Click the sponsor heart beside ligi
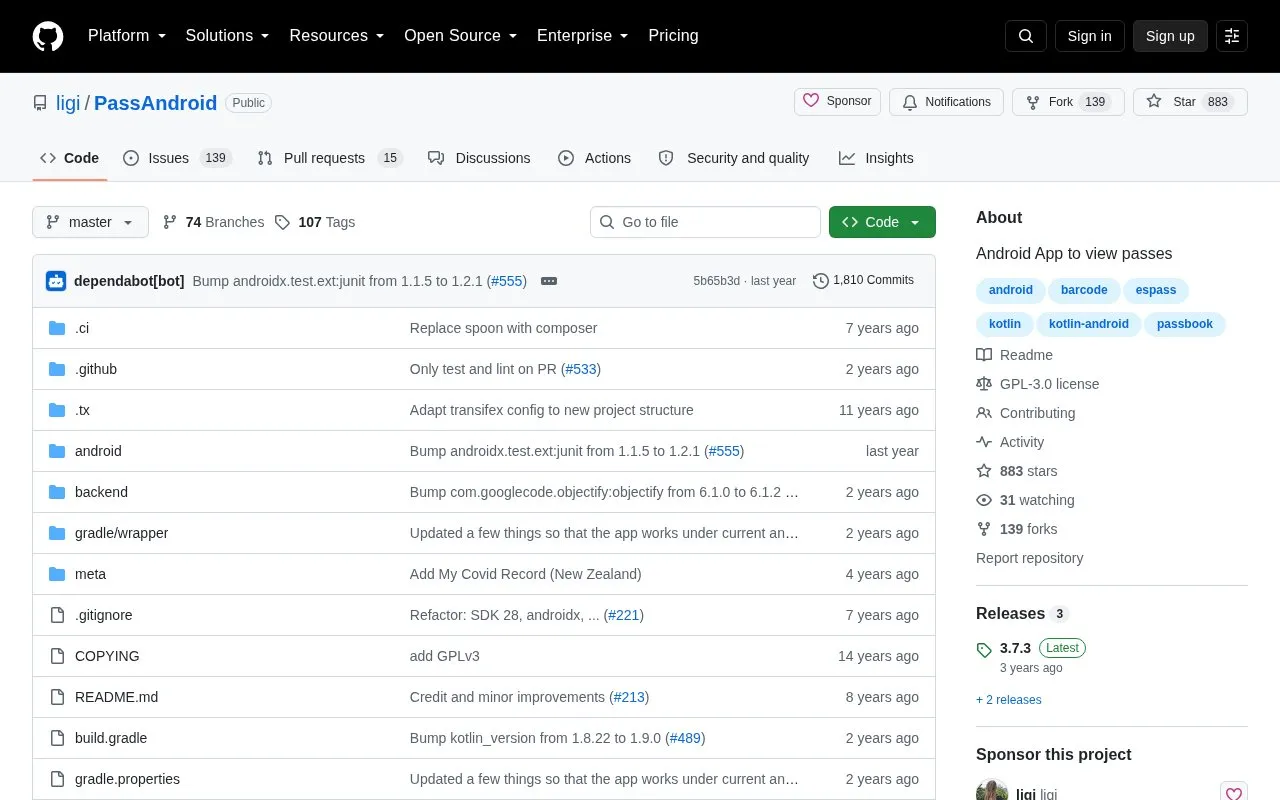The height and width of the screenshot is (800, 1280). tap(1234, 794)
